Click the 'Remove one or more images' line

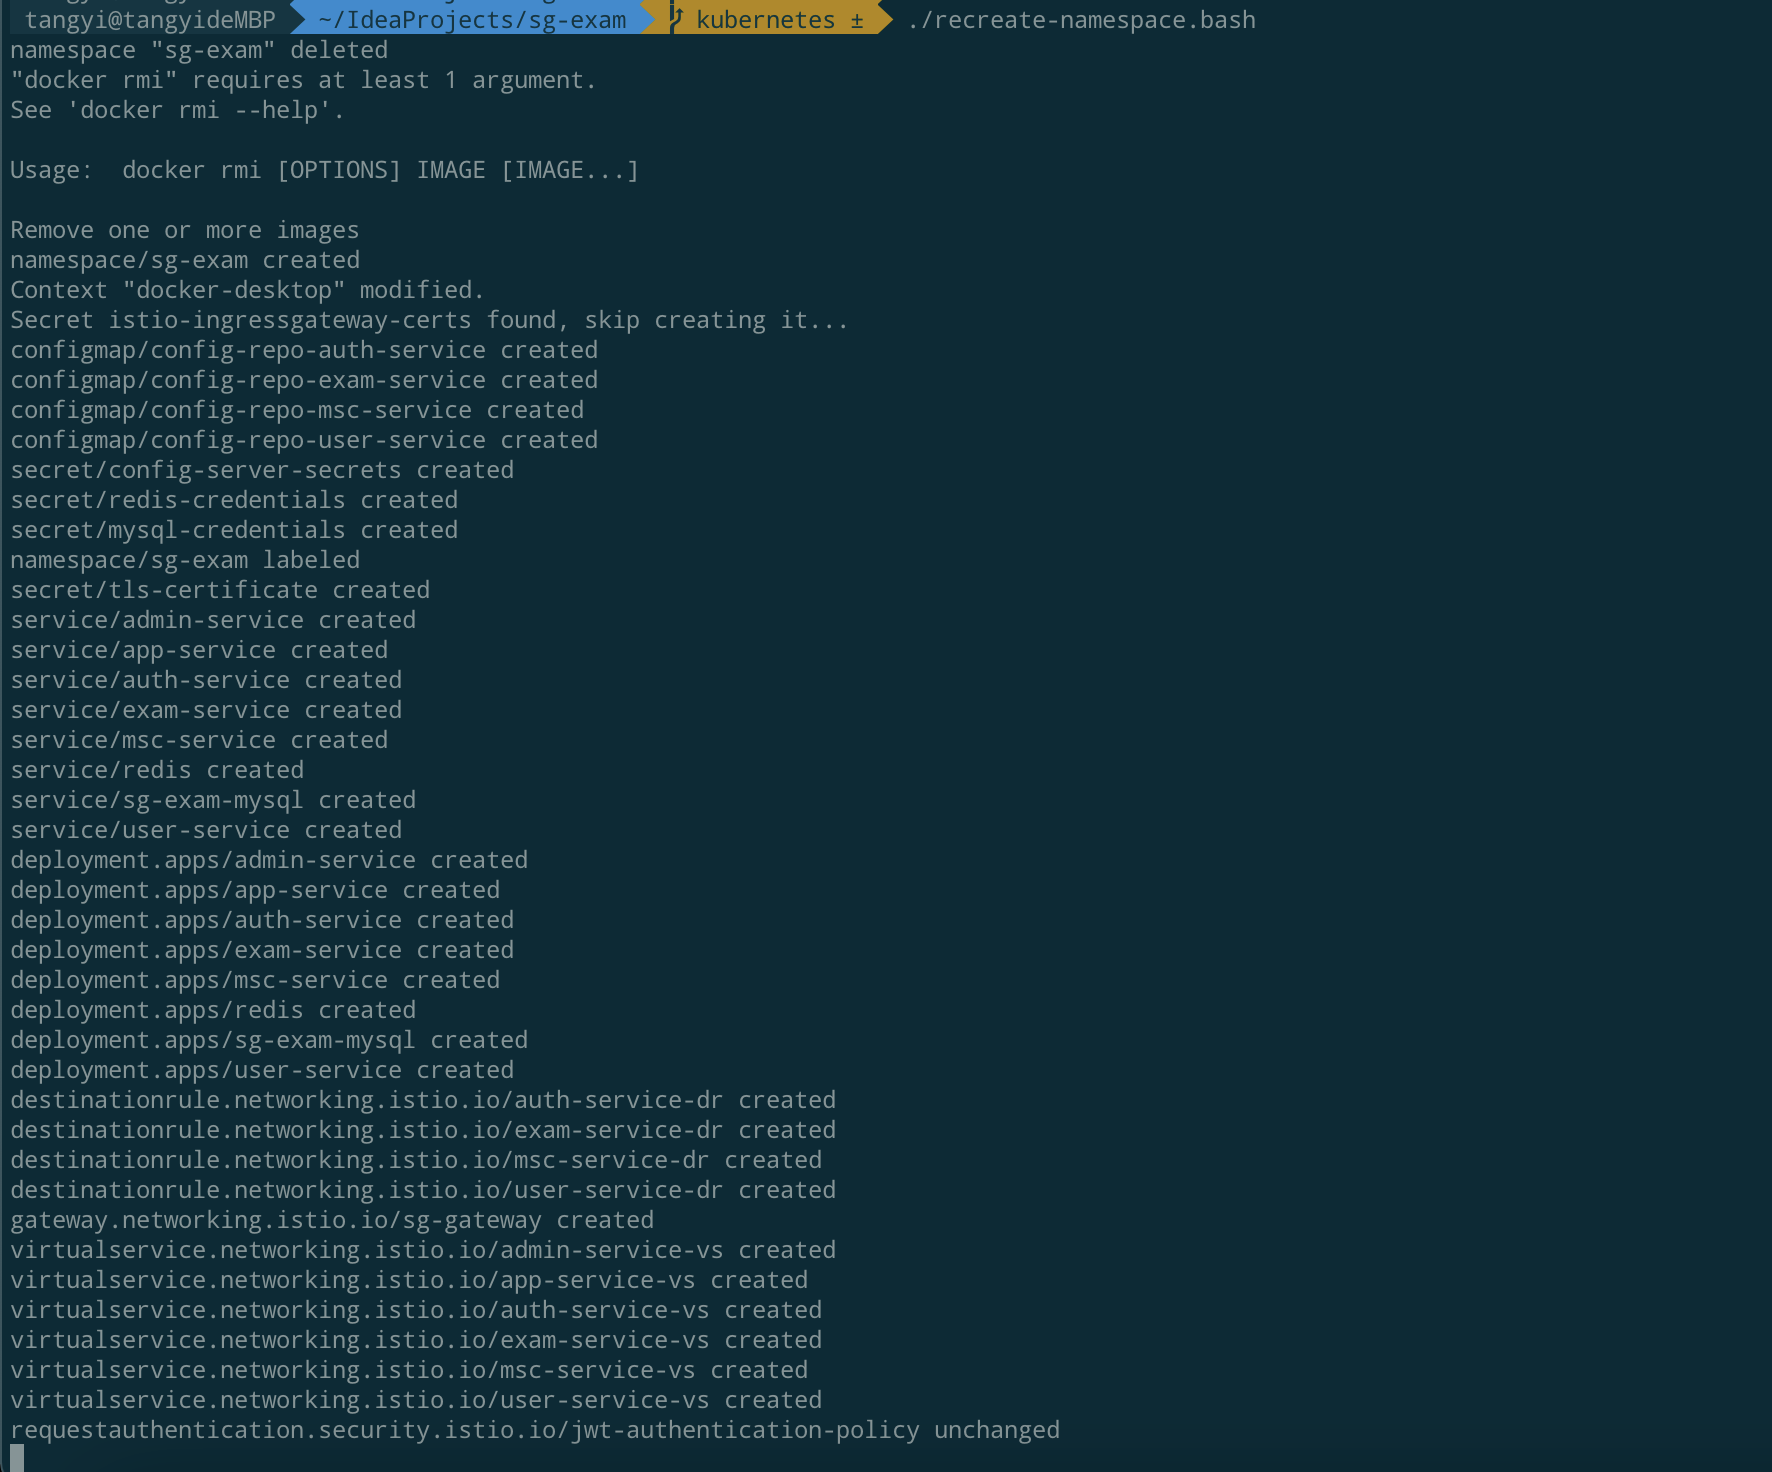coord(185,230)
